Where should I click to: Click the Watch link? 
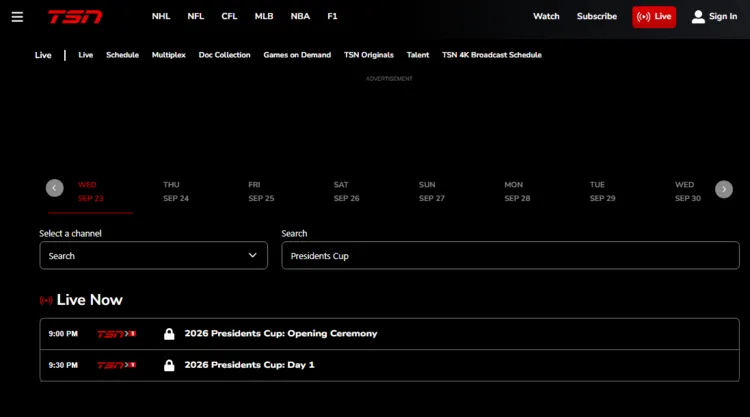546,16
